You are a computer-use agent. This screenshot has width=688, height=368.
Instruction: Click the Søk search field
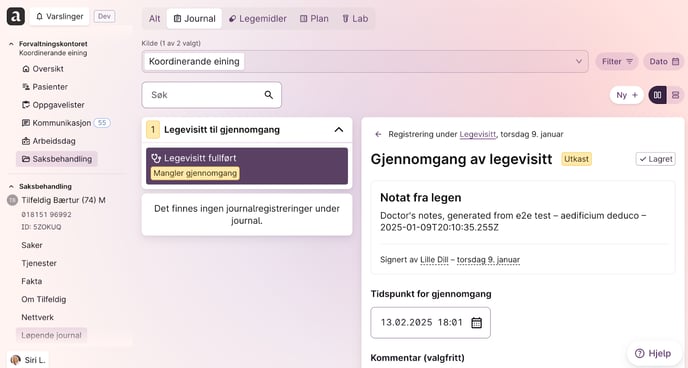[x=211, y=95]
